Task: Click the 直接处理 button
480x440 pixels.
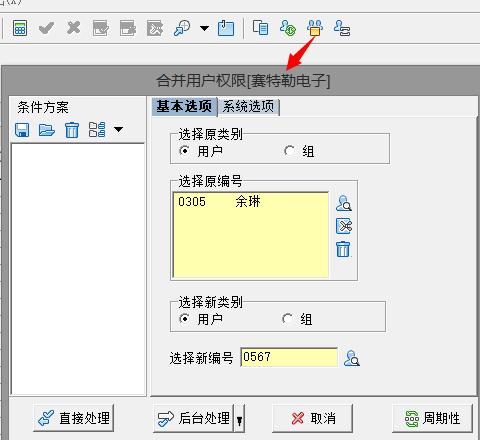Action: (74, 418)
